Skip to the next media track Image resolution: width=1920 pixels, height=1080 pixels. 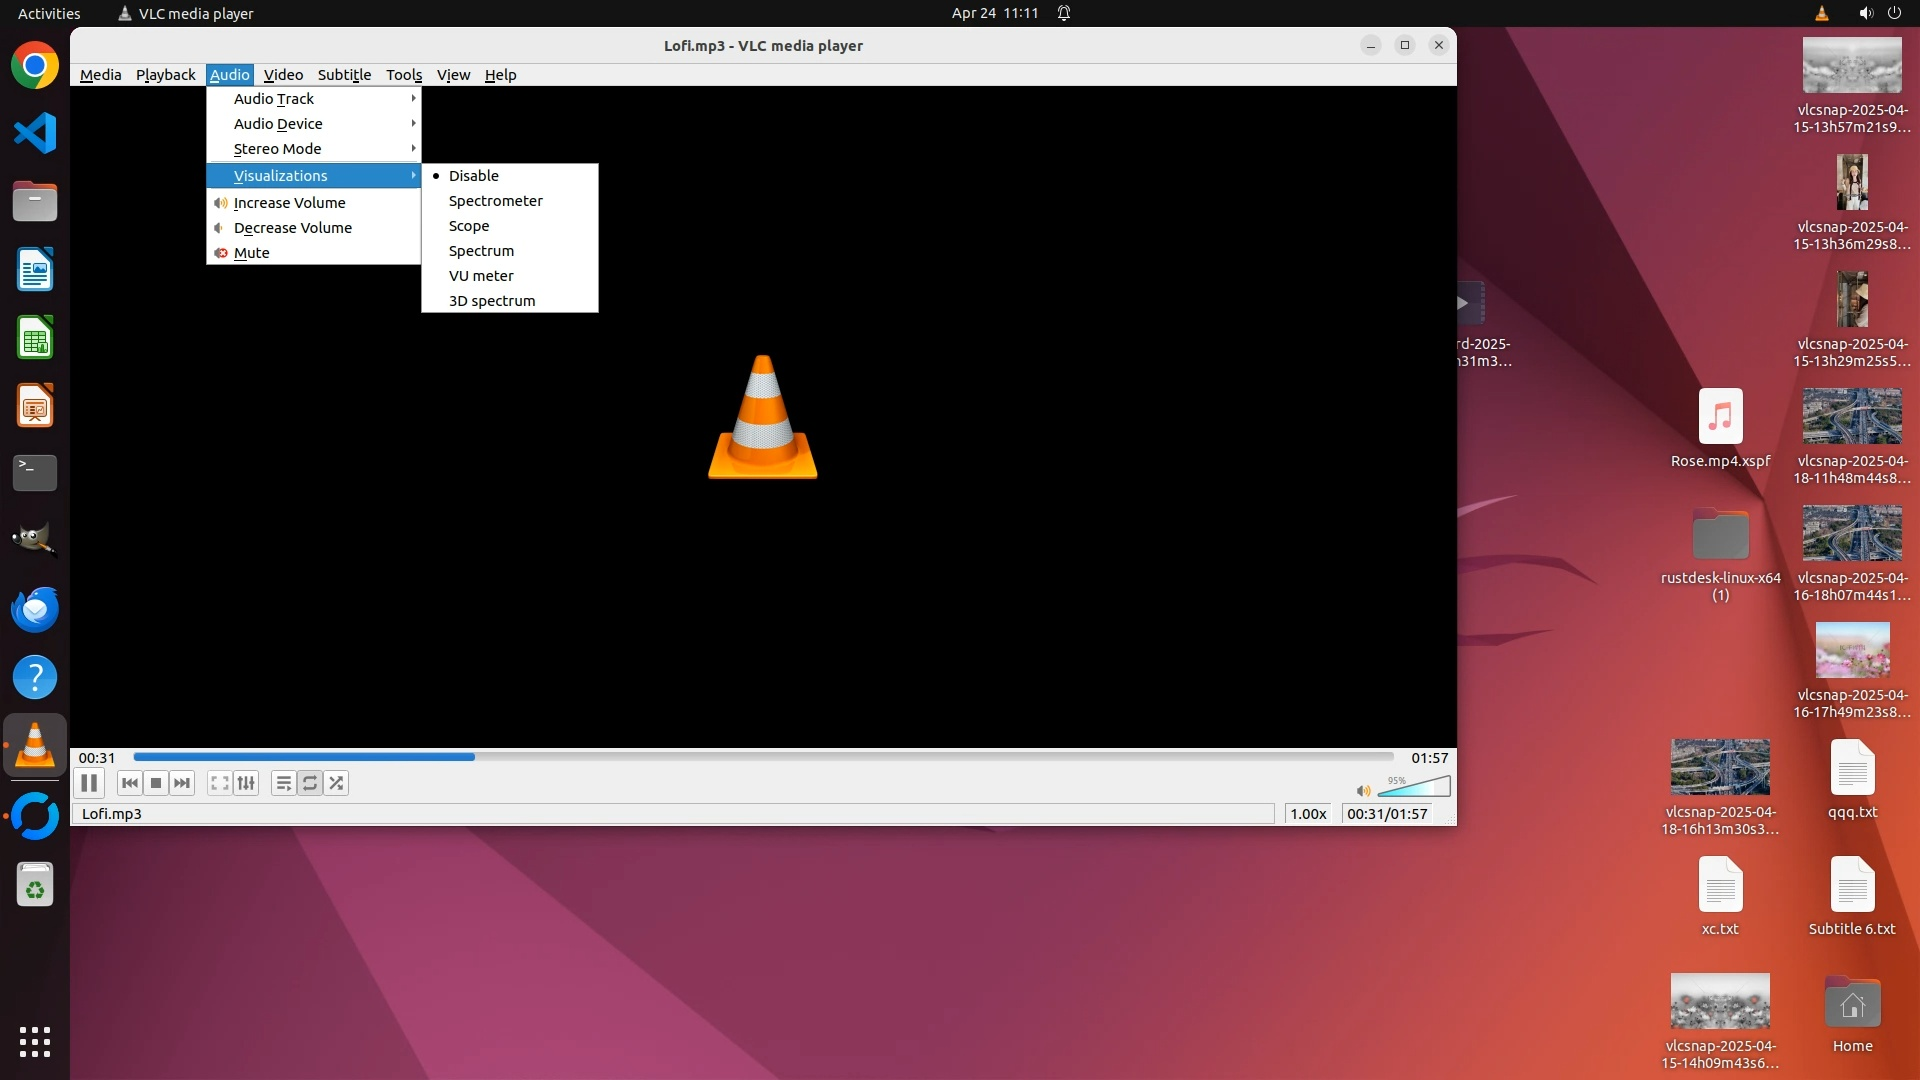pos(182,783)
